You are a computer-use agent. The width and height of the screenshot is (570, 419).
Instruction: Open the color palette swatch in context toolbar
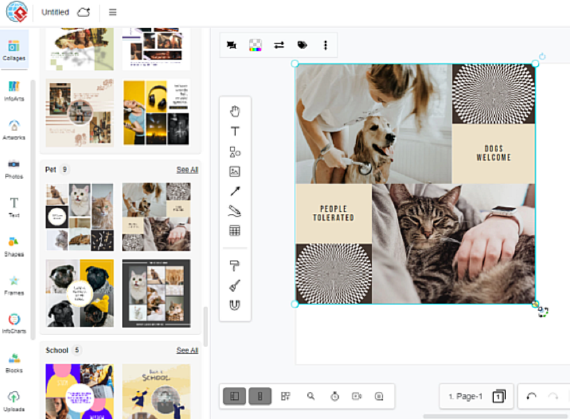pos(255,45)
